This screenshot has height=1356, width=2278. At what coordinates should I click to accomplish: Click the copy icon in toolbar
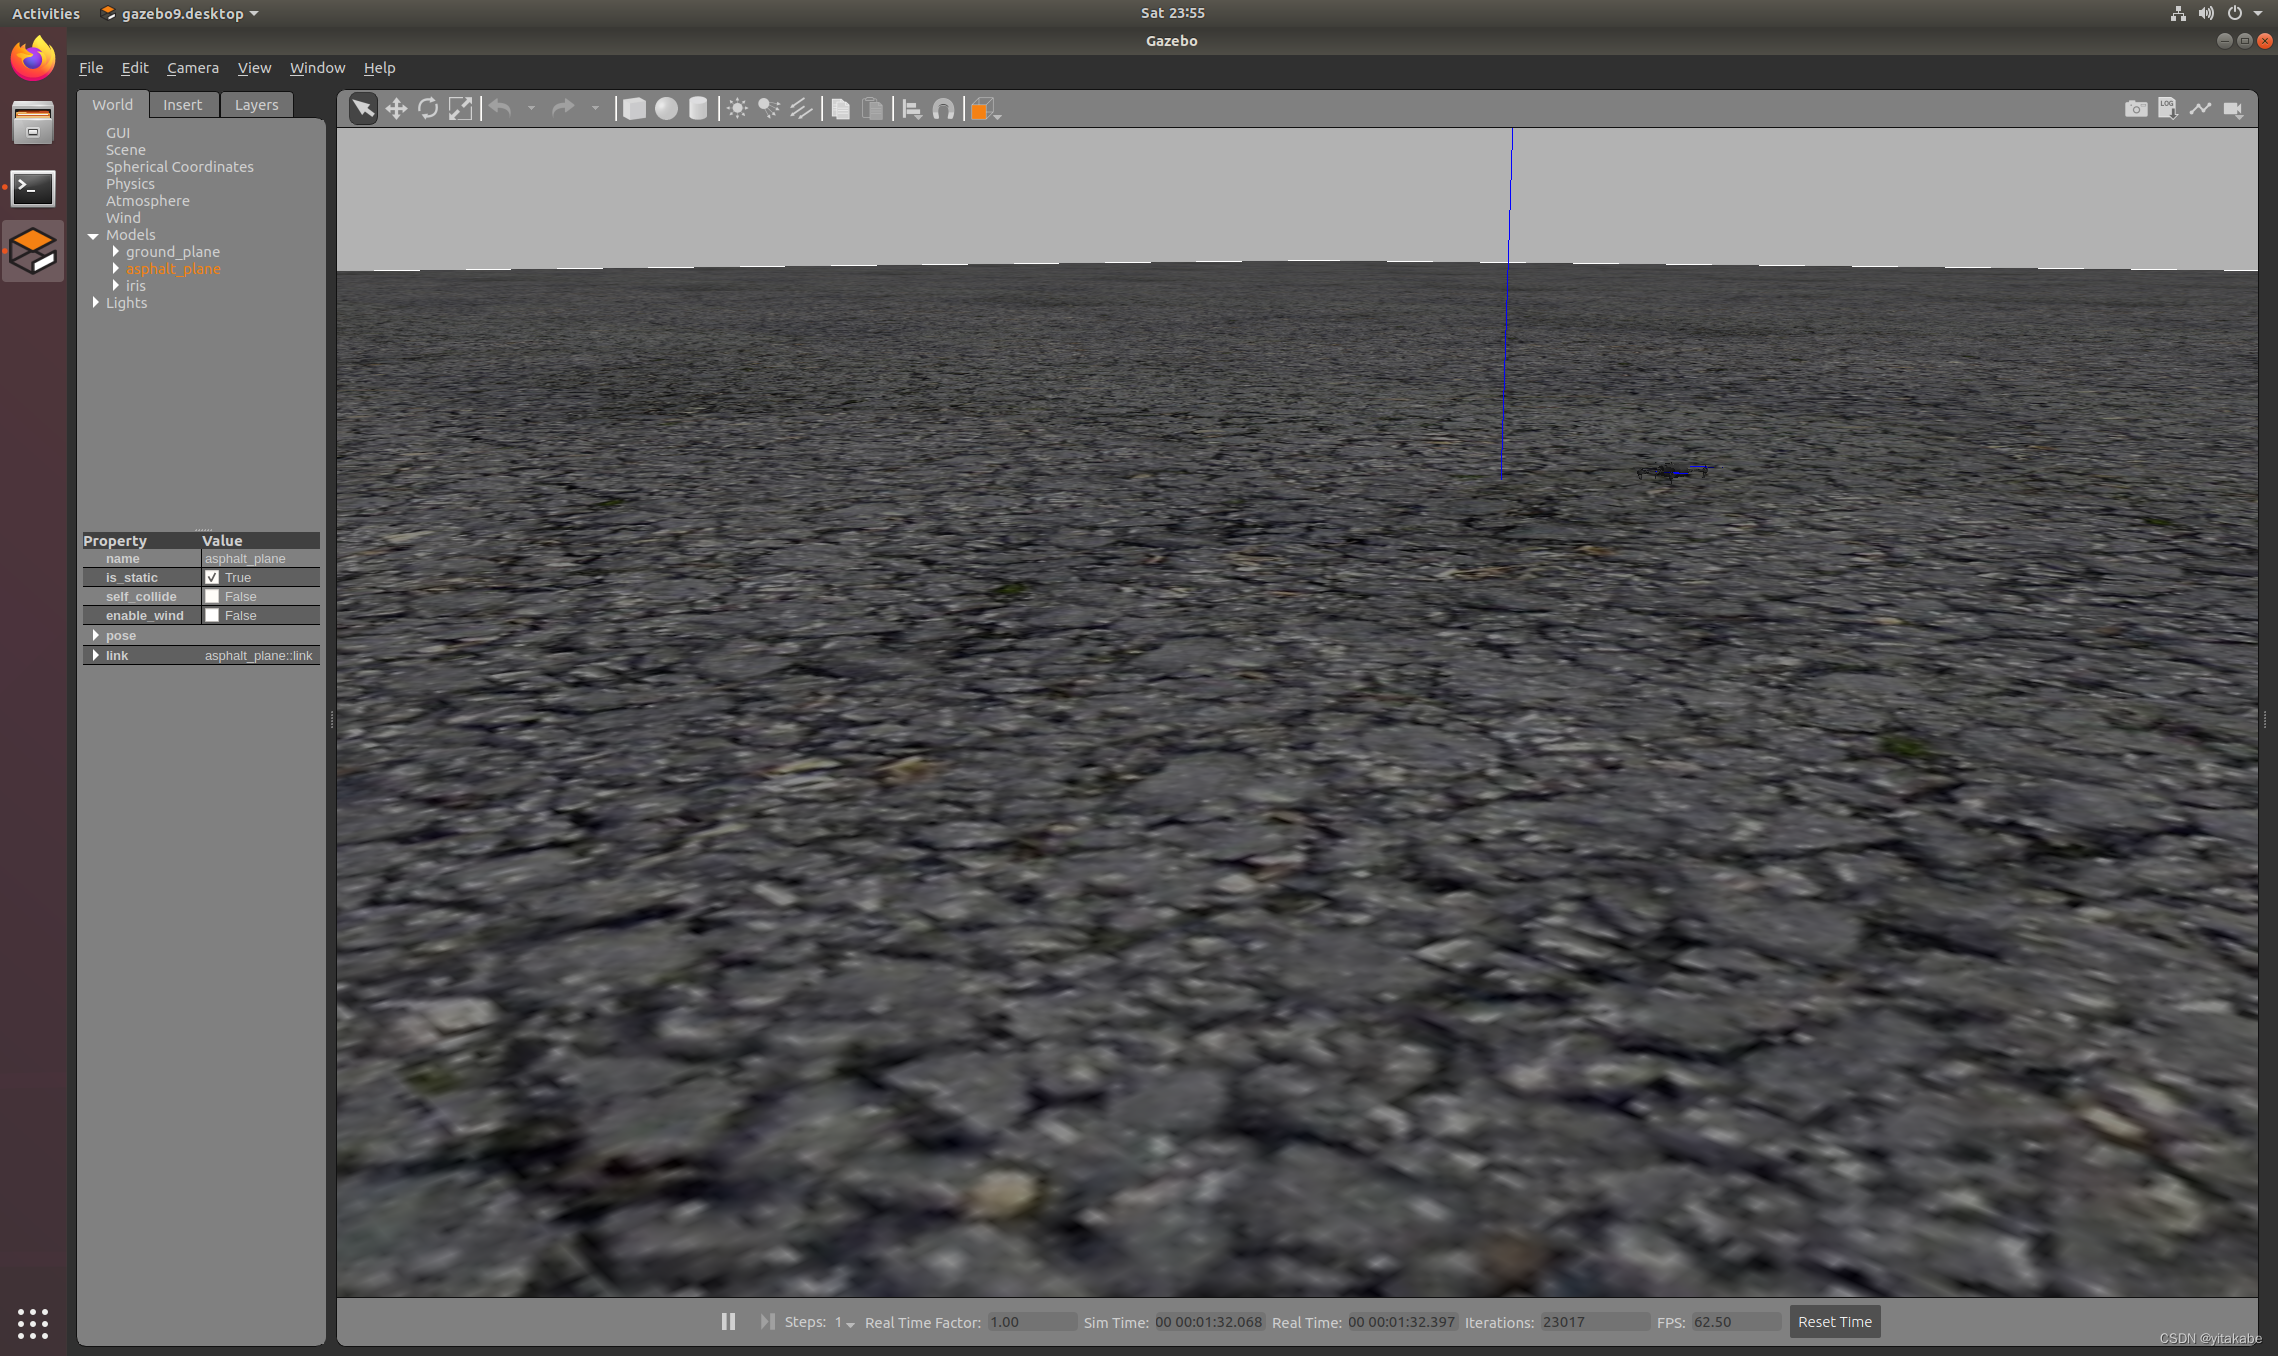(x=841, y=109)
